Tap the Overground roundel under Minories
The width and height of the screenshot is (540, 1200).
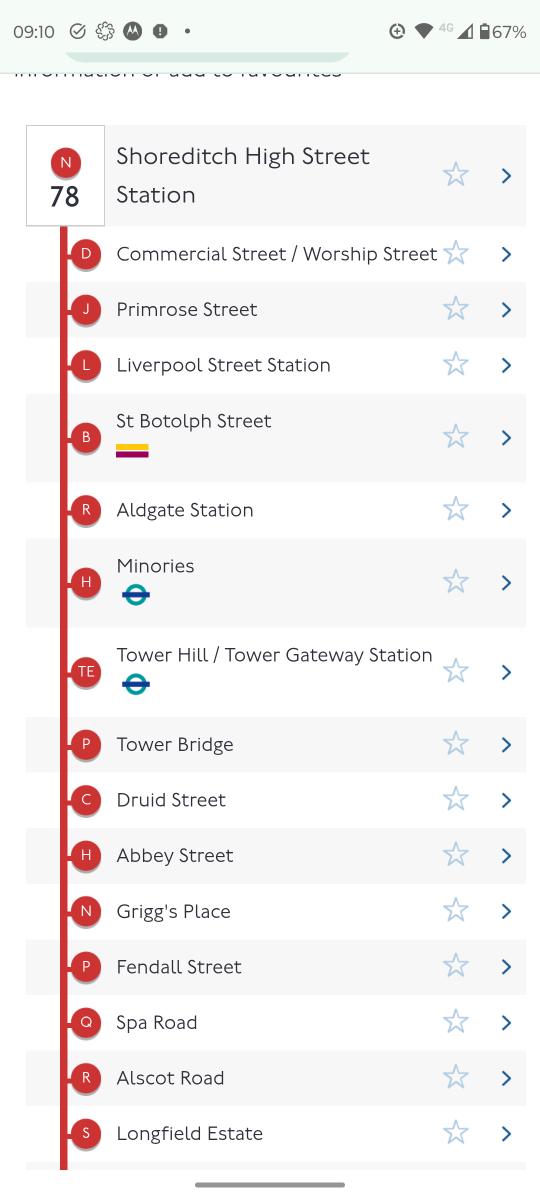(136, 595)
